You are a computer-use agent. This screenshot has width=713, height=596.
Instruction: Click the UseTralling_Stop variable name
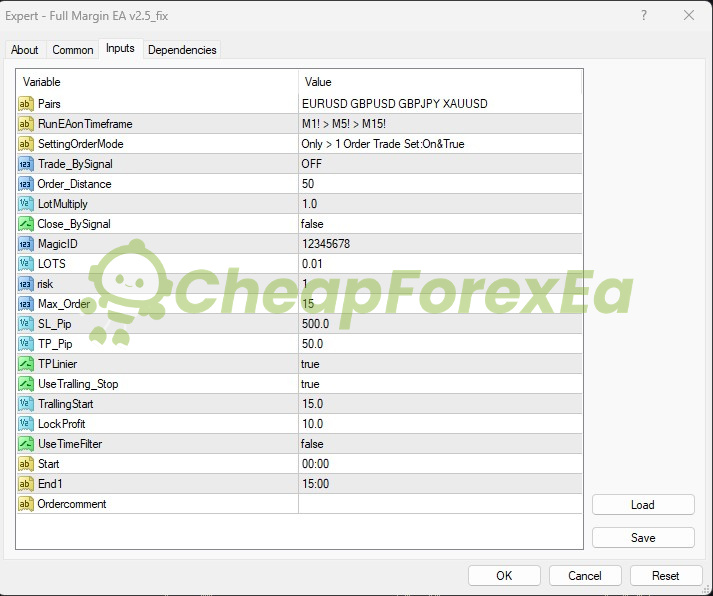coord(78,384)
